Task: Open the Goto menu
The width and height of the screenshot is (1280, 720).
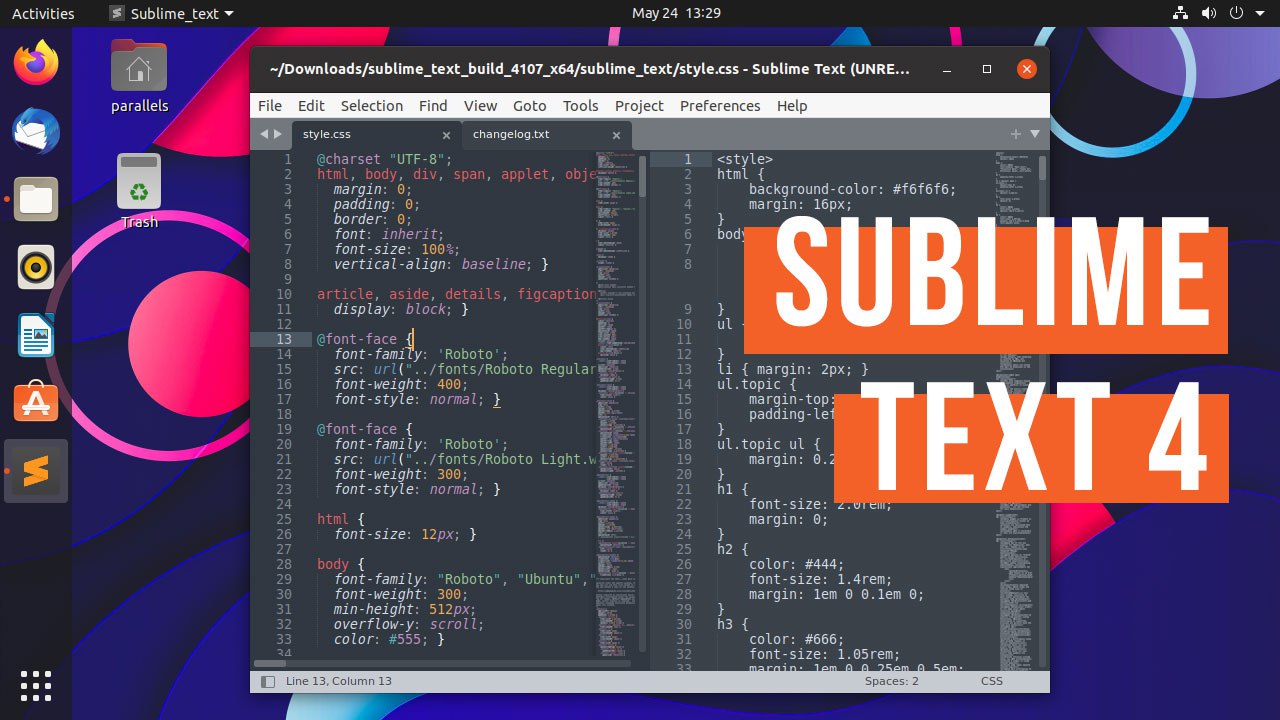Action: pos(530,105)
